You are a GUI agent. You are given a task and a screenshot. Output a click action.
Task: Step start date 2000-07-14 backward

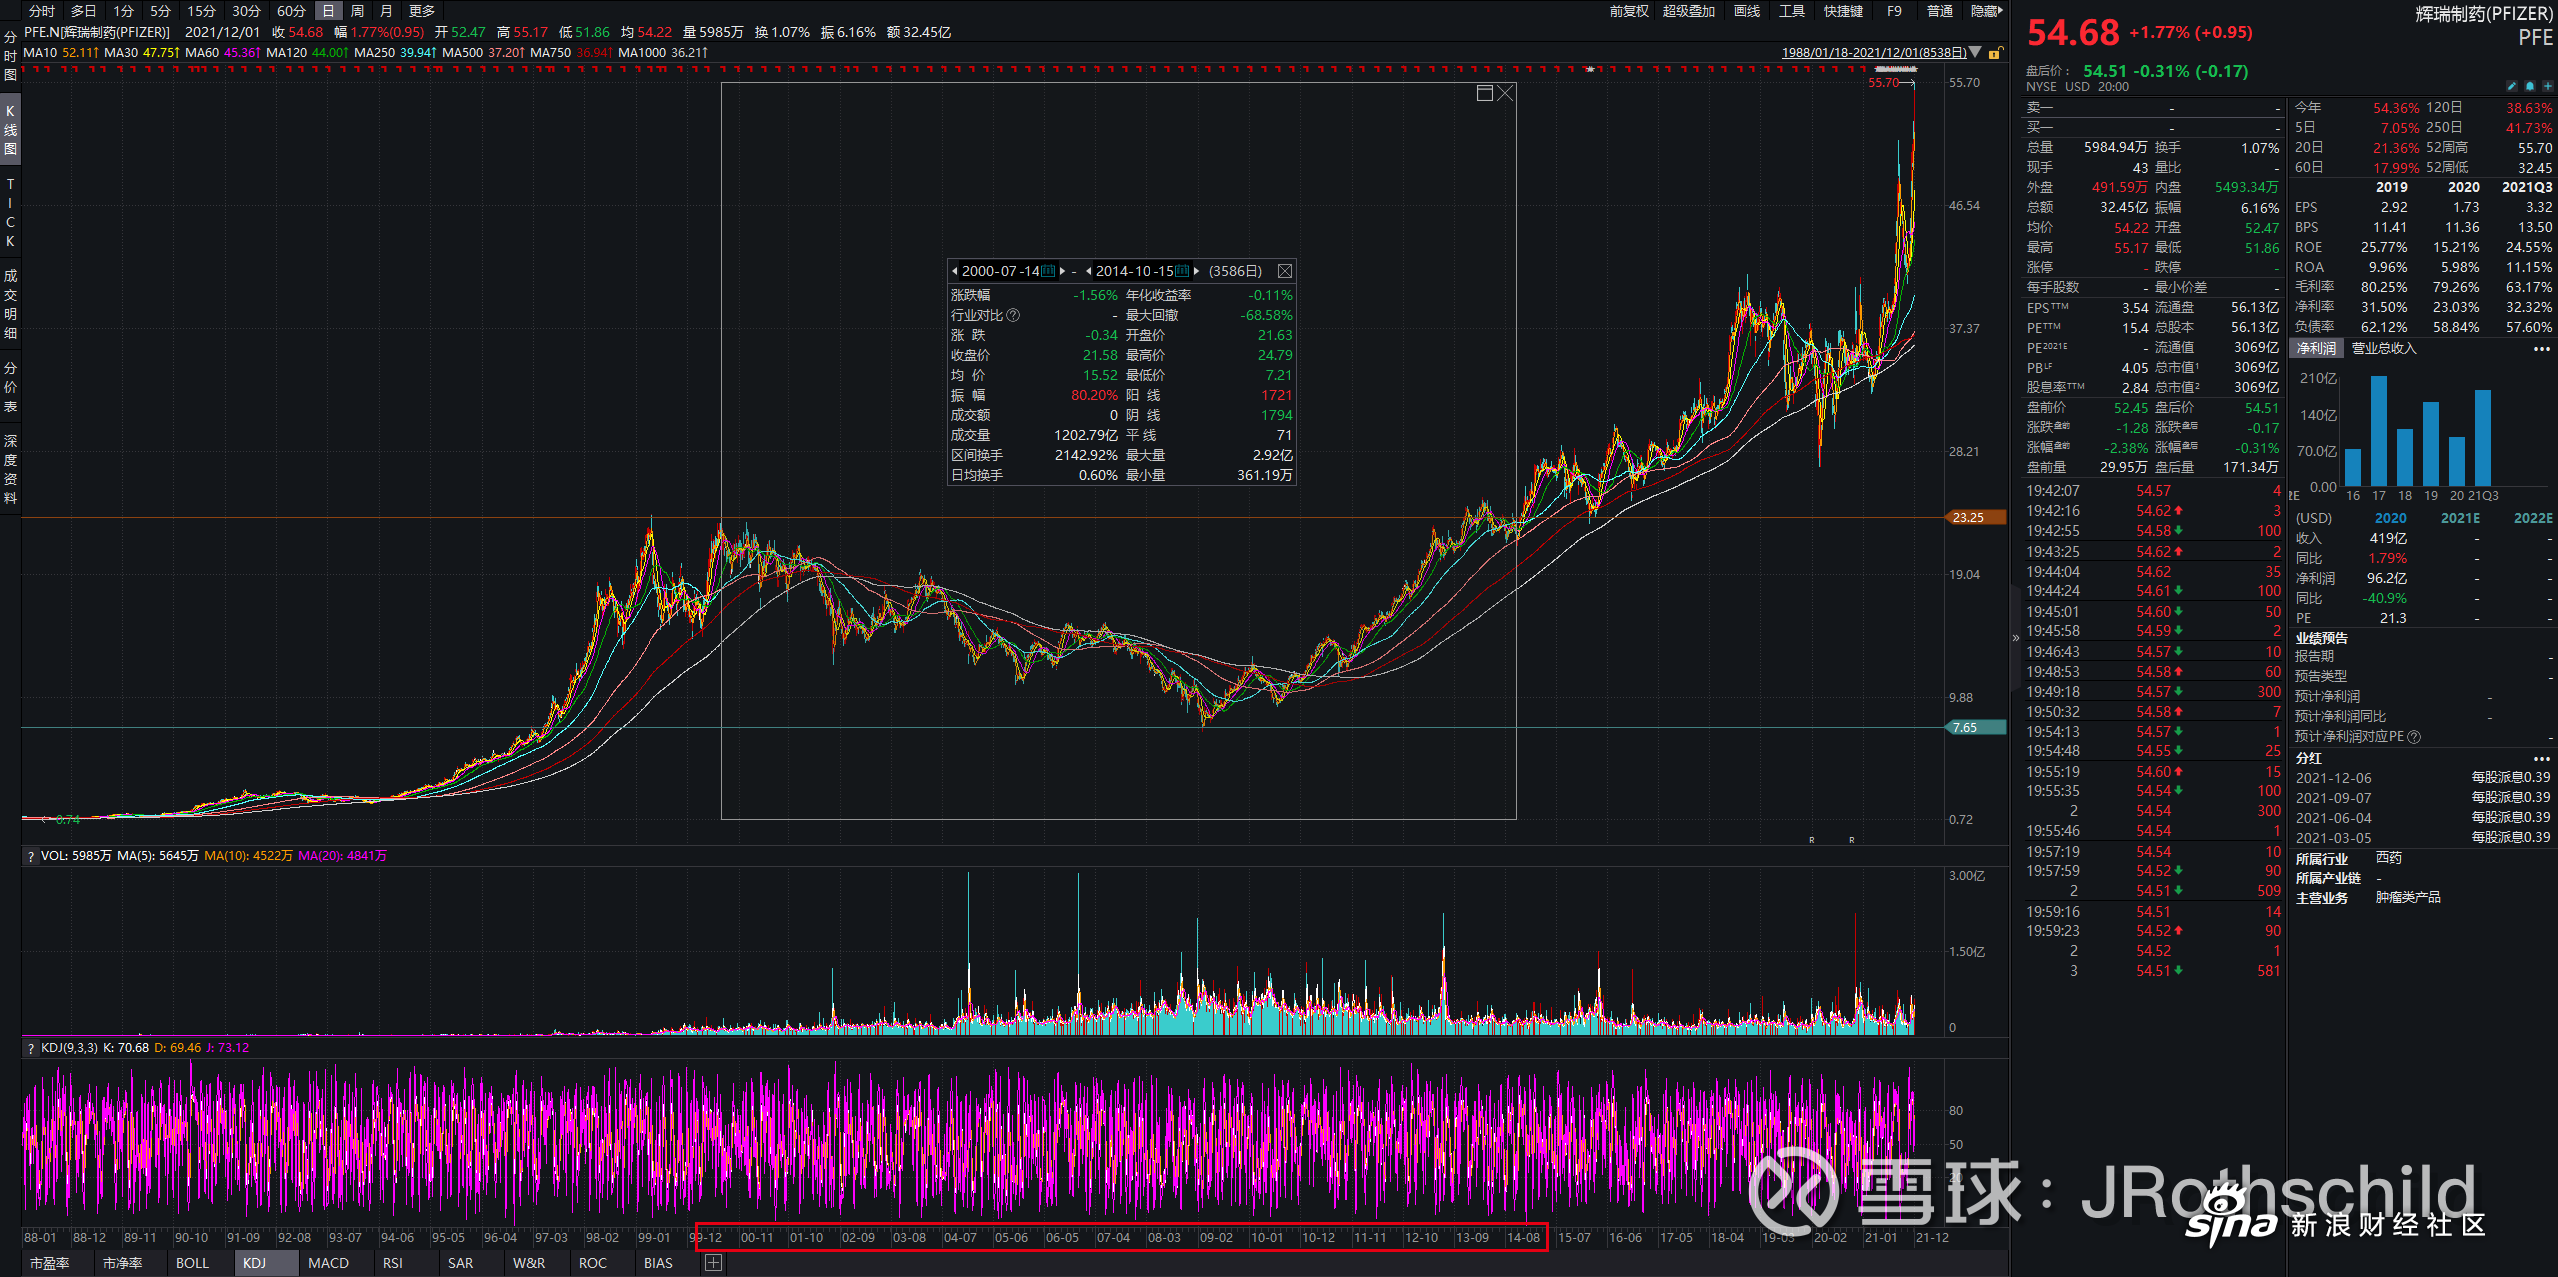955,271
